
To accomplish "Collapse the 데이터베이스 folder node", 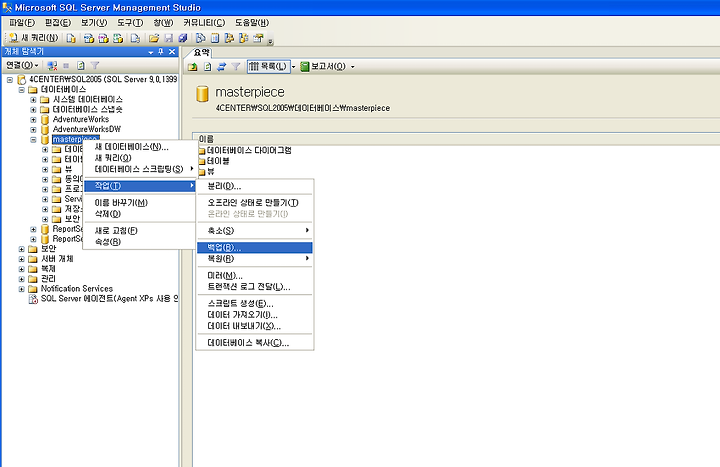I will 22,90.
